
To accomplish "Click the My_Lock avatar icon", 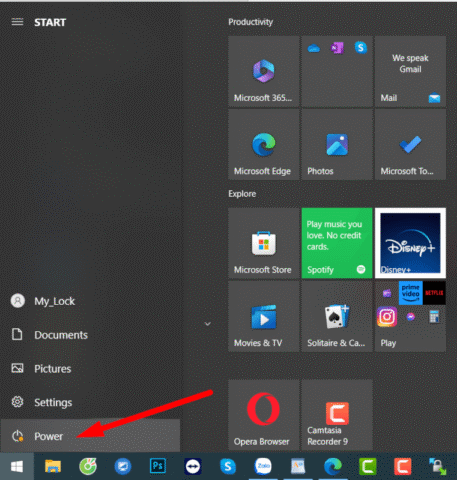I will coord(18,301).
